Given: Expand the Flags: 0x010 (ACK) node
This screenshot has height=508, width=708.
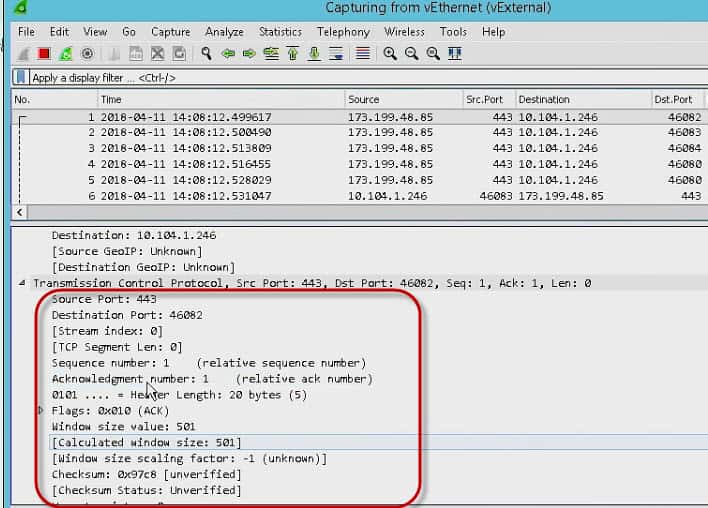Looking at the screenshot, I should tap(41, 410).
